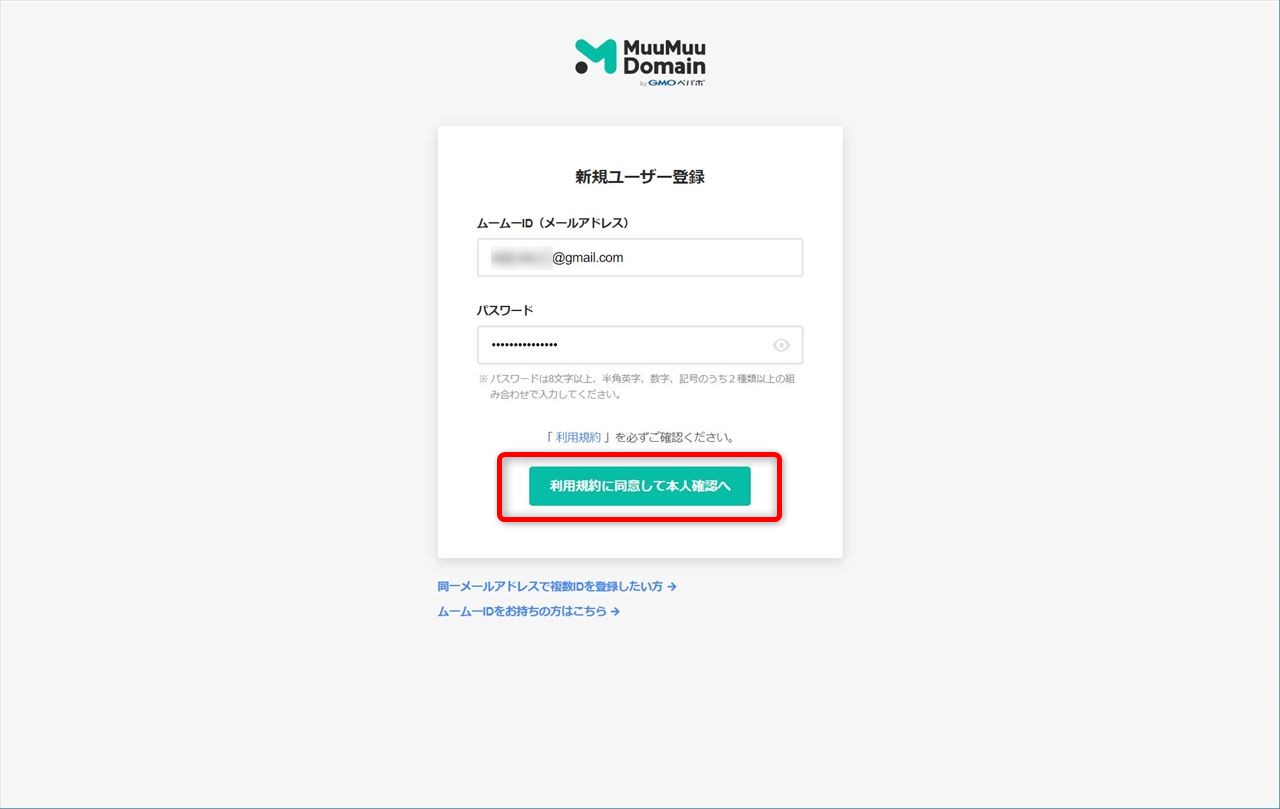This screenshot has height=809, width=1280.
Task: Open ムームーIDをお持ちの方はこちら link
Action: 522,611
